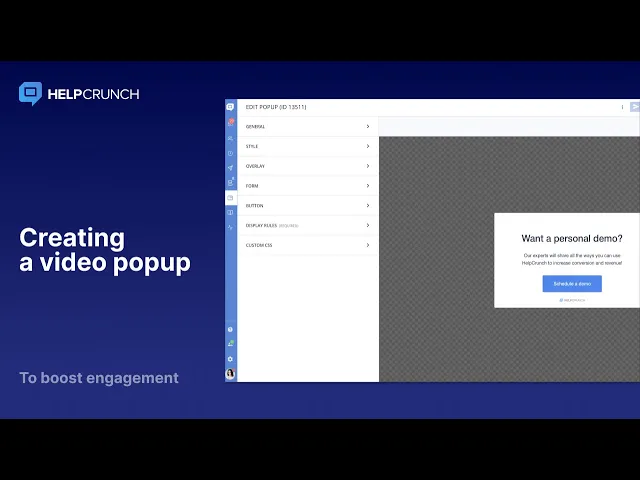Open the Settings gear icon

(x=230, y=359)
